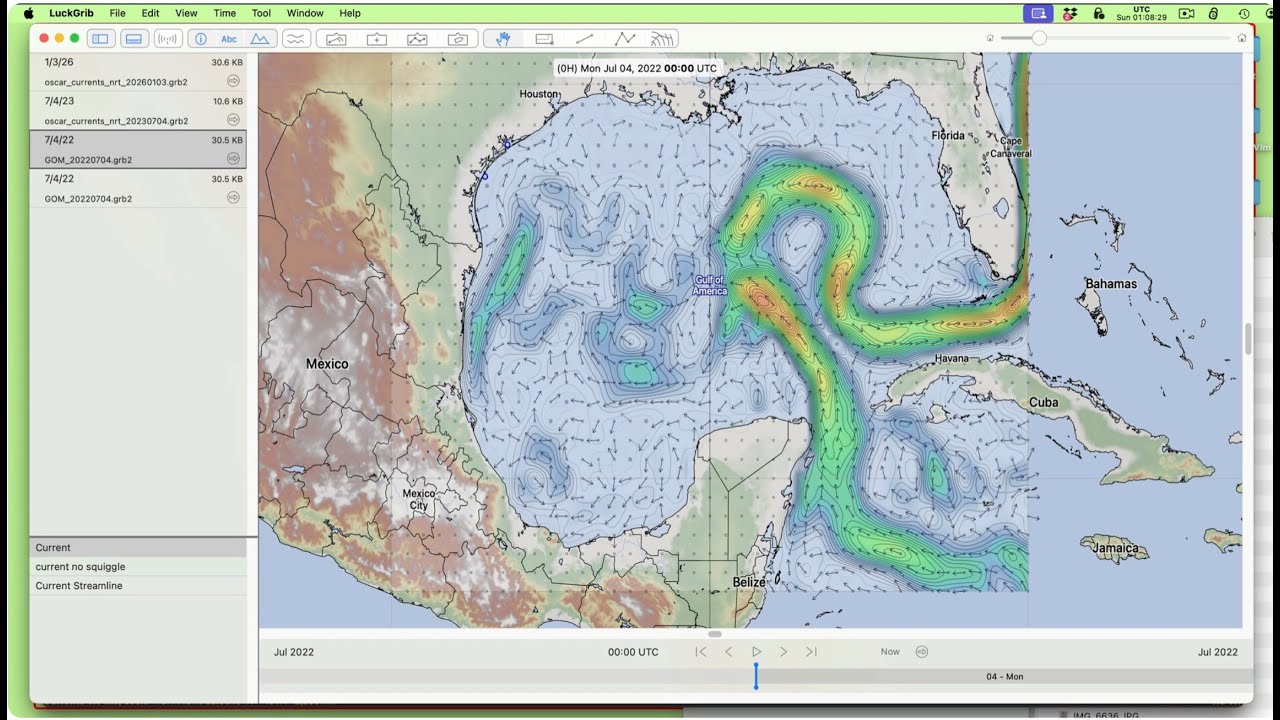Select the region shape toolbar icon

pos(457,39)
